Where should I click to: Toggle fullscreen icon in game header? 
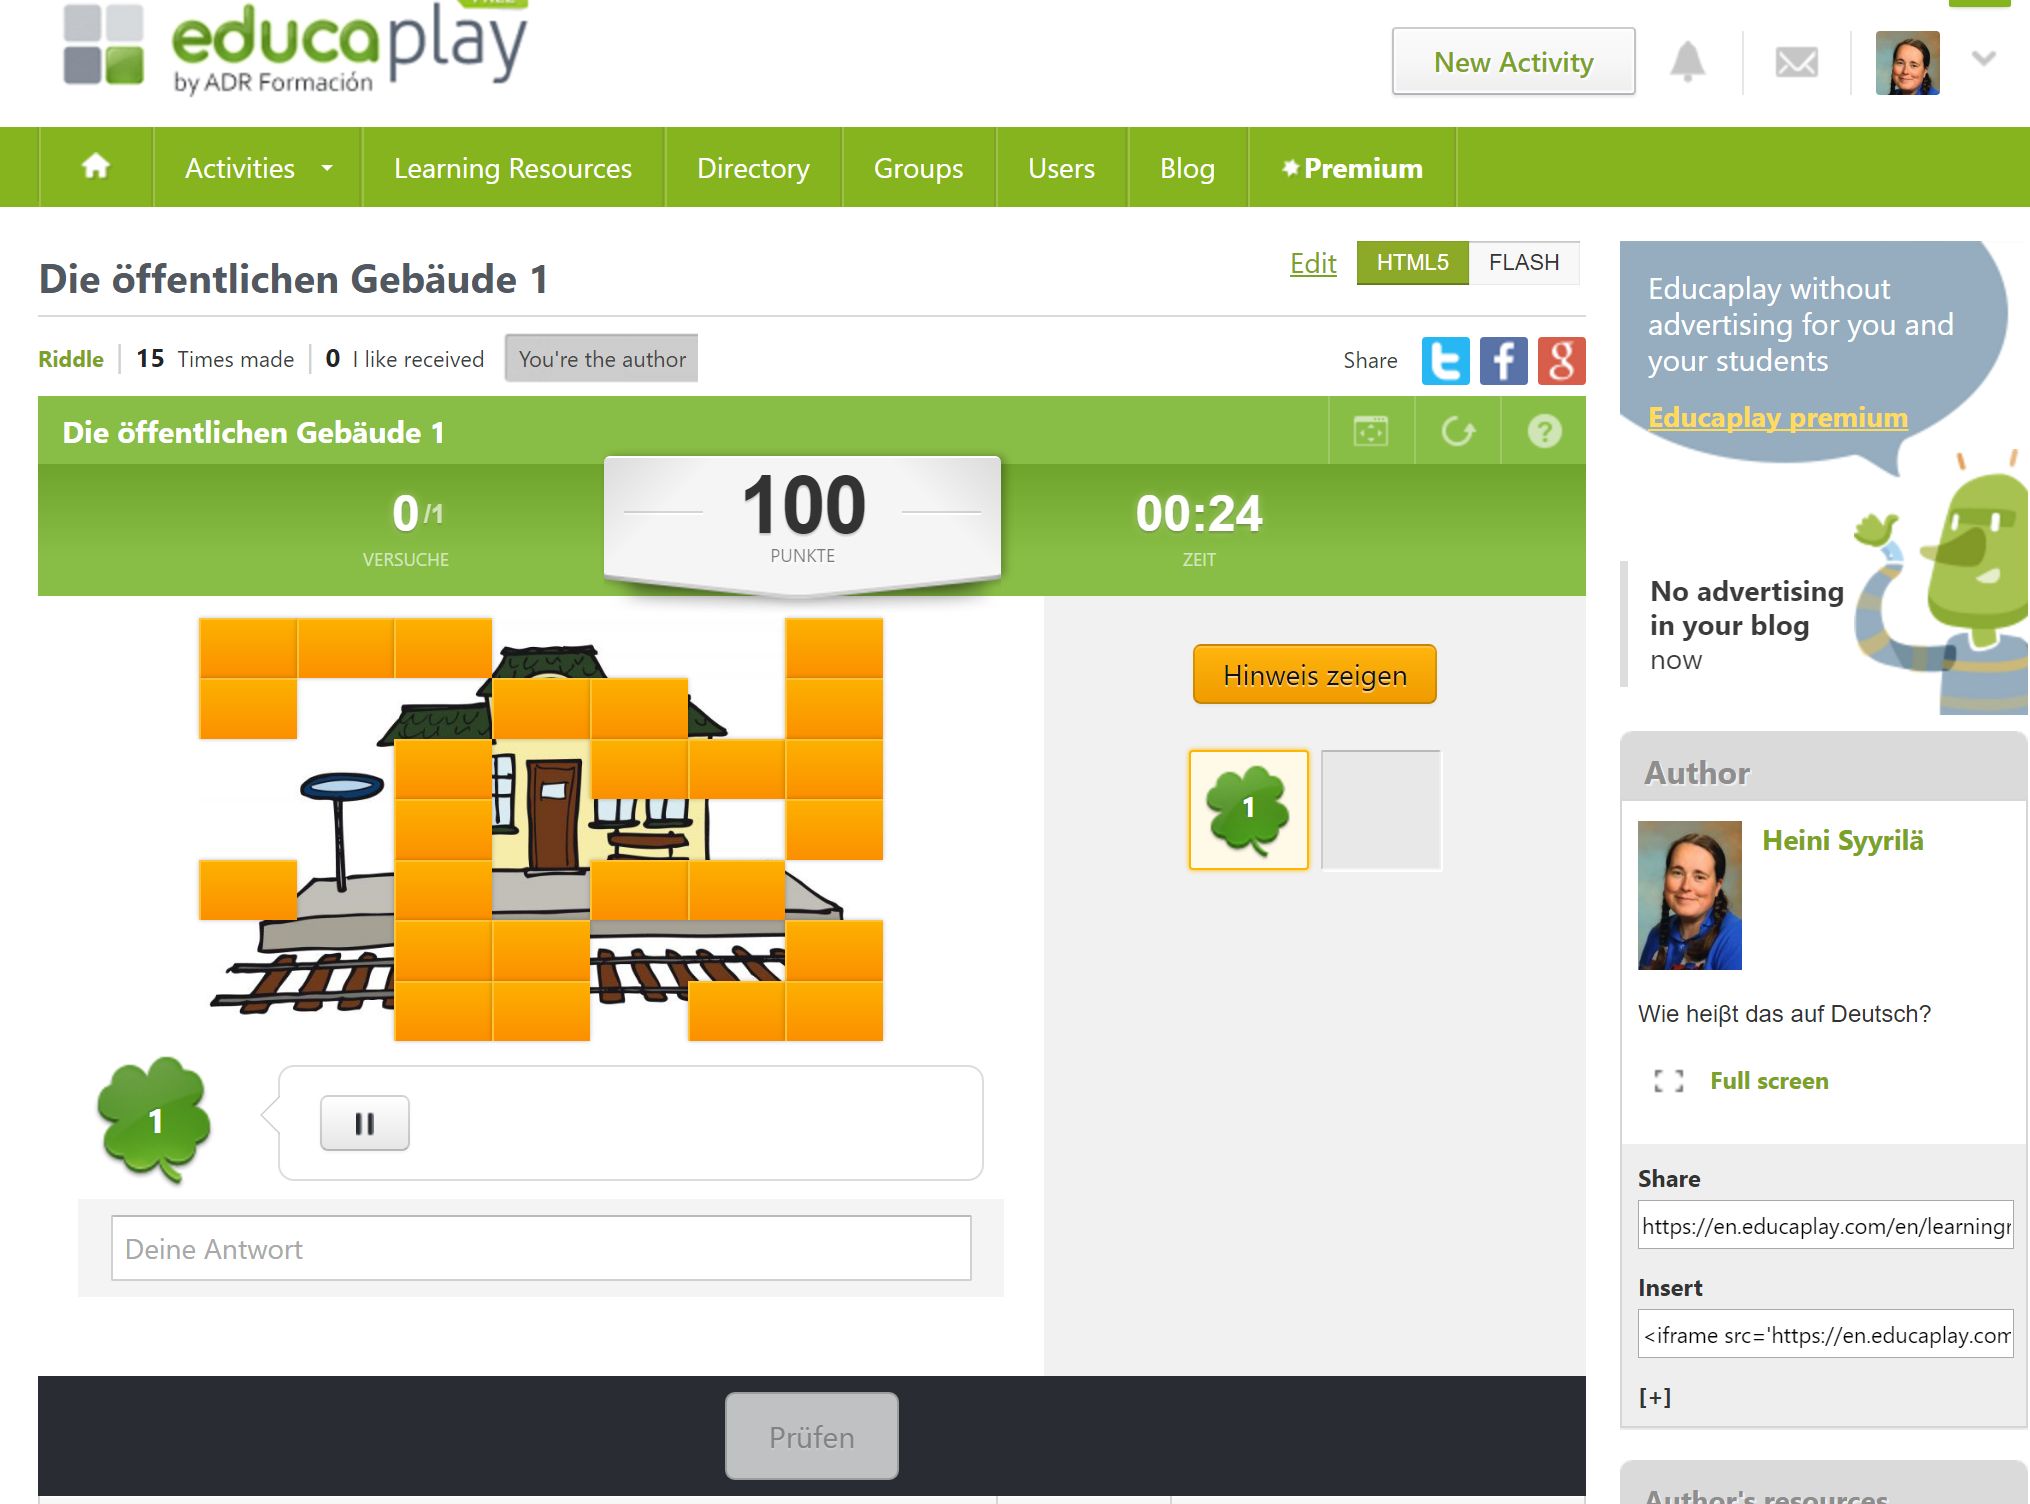[1371, 432]
